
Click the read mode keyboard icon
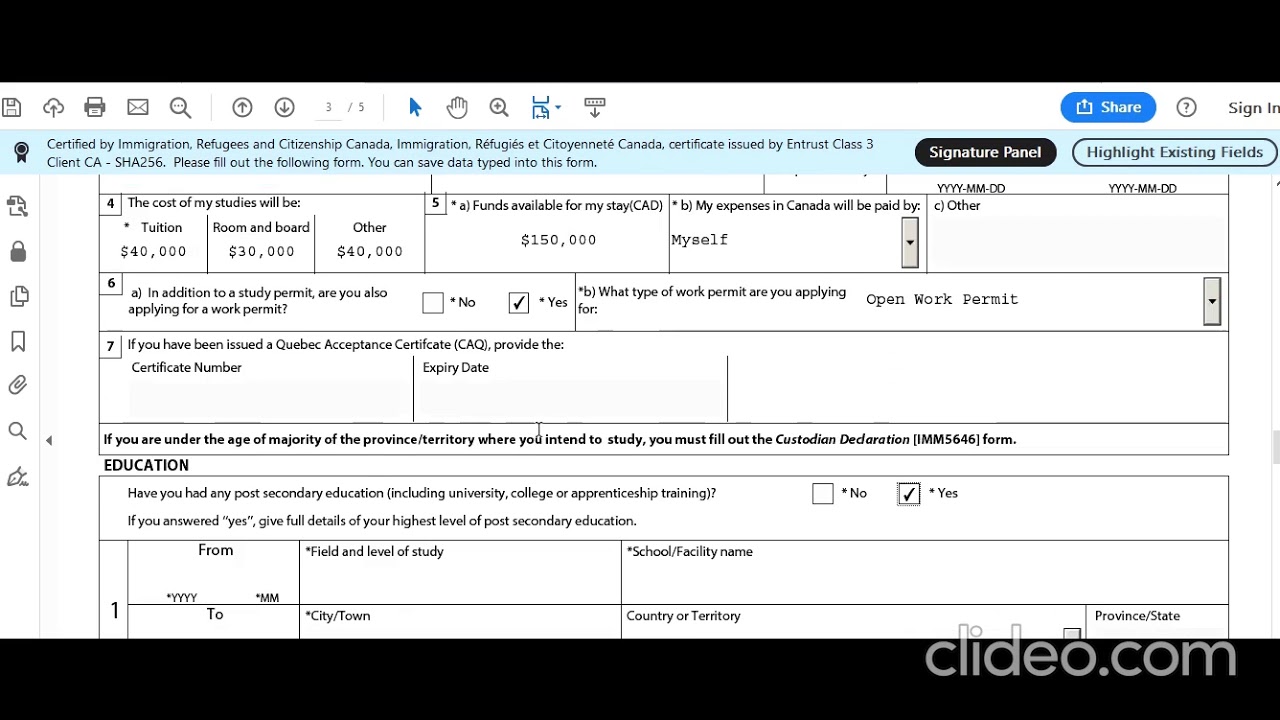coord(595,107)
